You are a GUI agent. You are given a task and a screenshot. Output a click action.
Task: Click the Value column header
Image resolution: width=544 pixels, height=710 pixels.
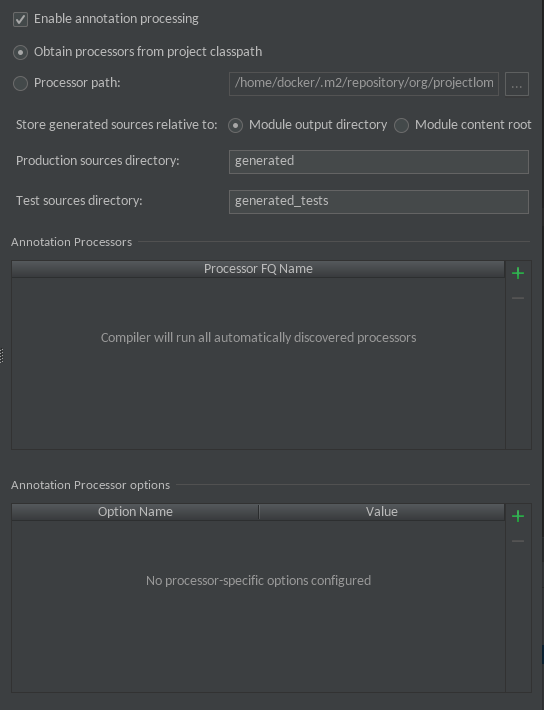381,512
